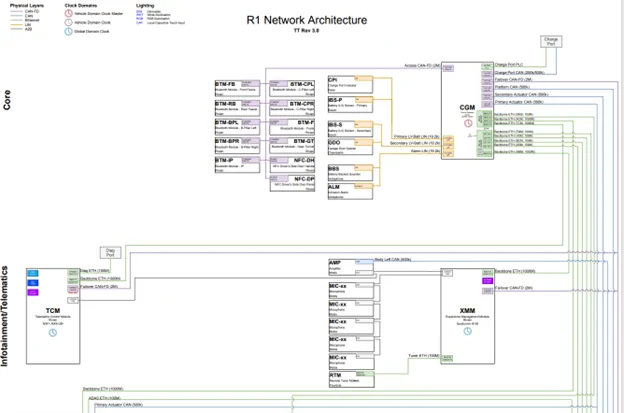Click the CPI charge port indicator block
This screenshot has height=413, width=624.
[x=350, y=84]
